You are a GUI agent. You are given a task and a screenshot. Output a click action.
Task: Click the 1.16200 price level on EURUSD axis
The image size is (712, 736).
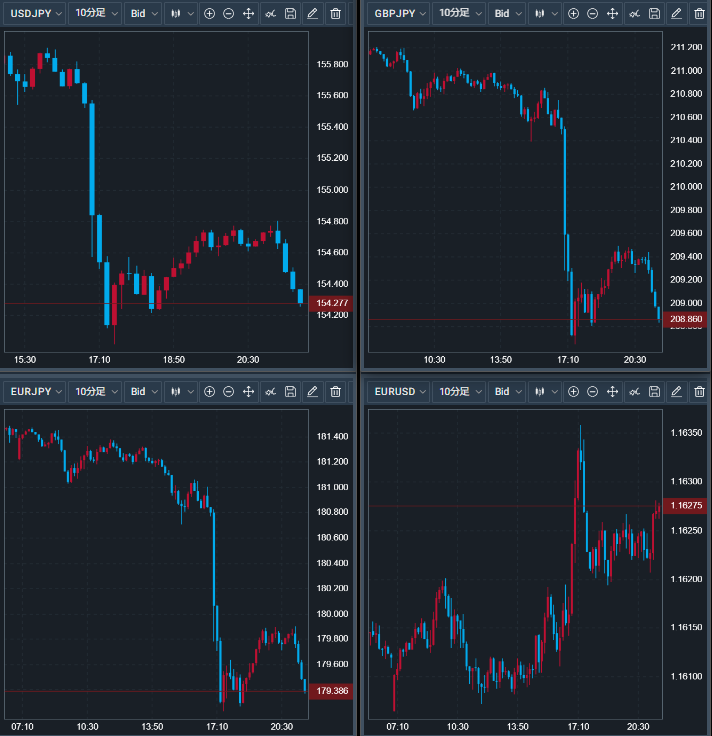pyautogui.click(x=686, y=579)
